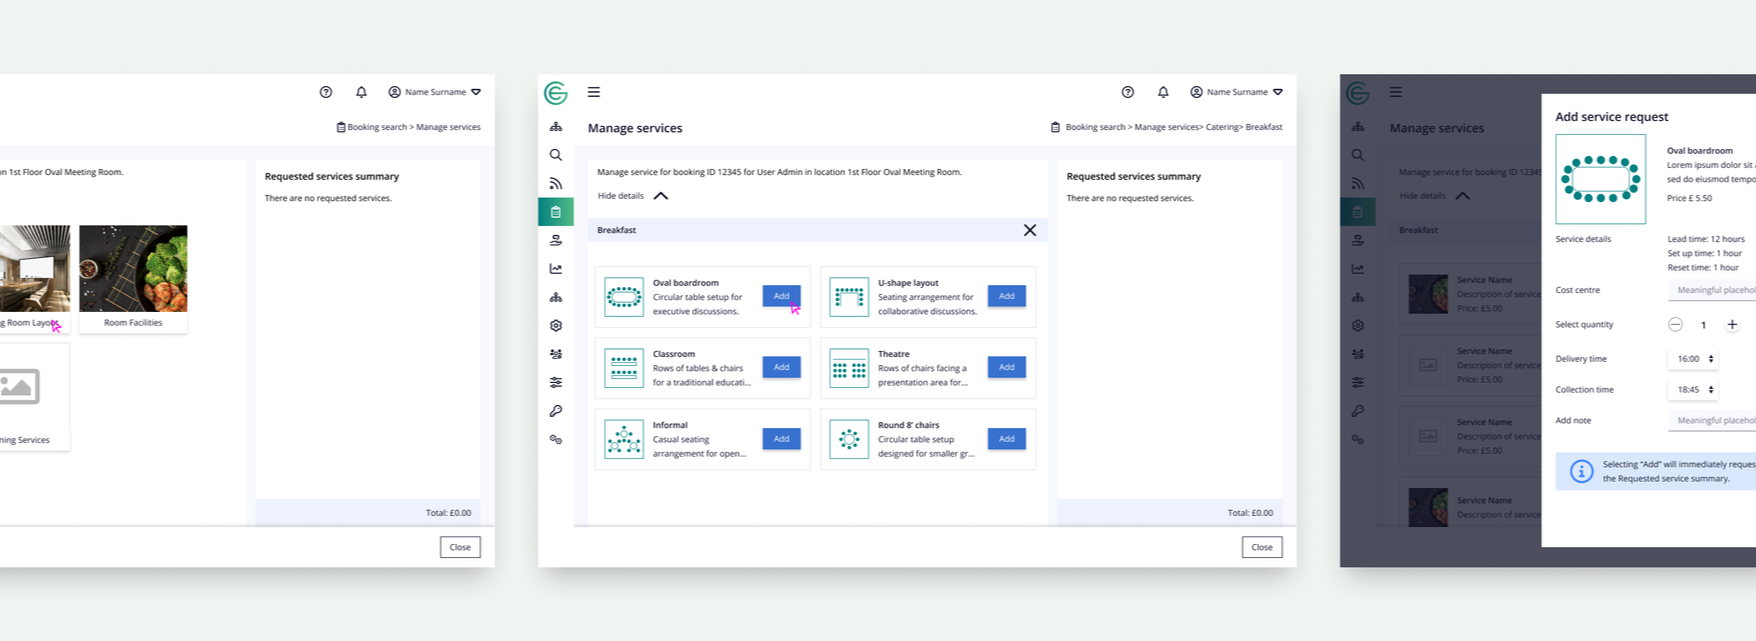Select the highlighted clipboard sidebar icon, middle window

[x=556, y=212]
